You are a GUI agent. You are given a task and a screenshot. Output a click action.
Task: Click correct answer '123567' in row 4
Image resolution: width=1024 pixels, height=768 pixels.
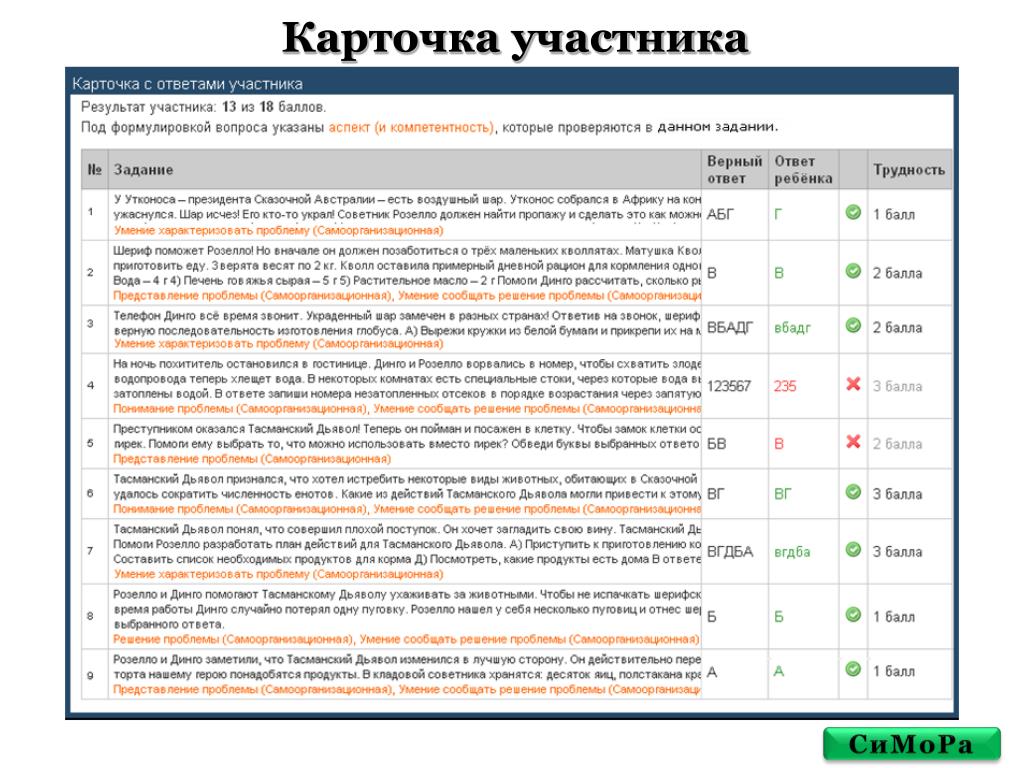pos(729,387)
